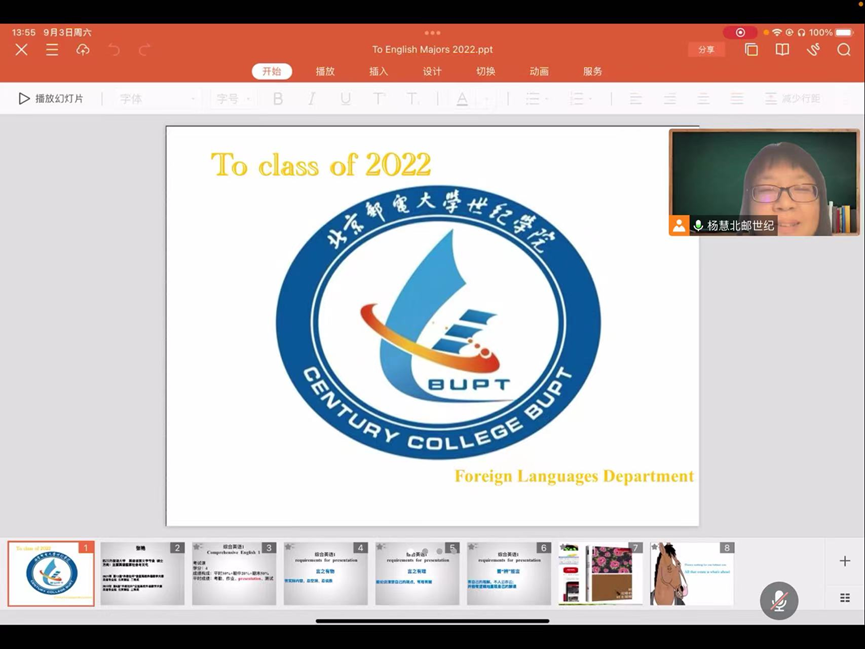This screenshot has height=649, width=865.
Task: Start slideshow with 播放幻灯片
Action: [x=51, y=99]
